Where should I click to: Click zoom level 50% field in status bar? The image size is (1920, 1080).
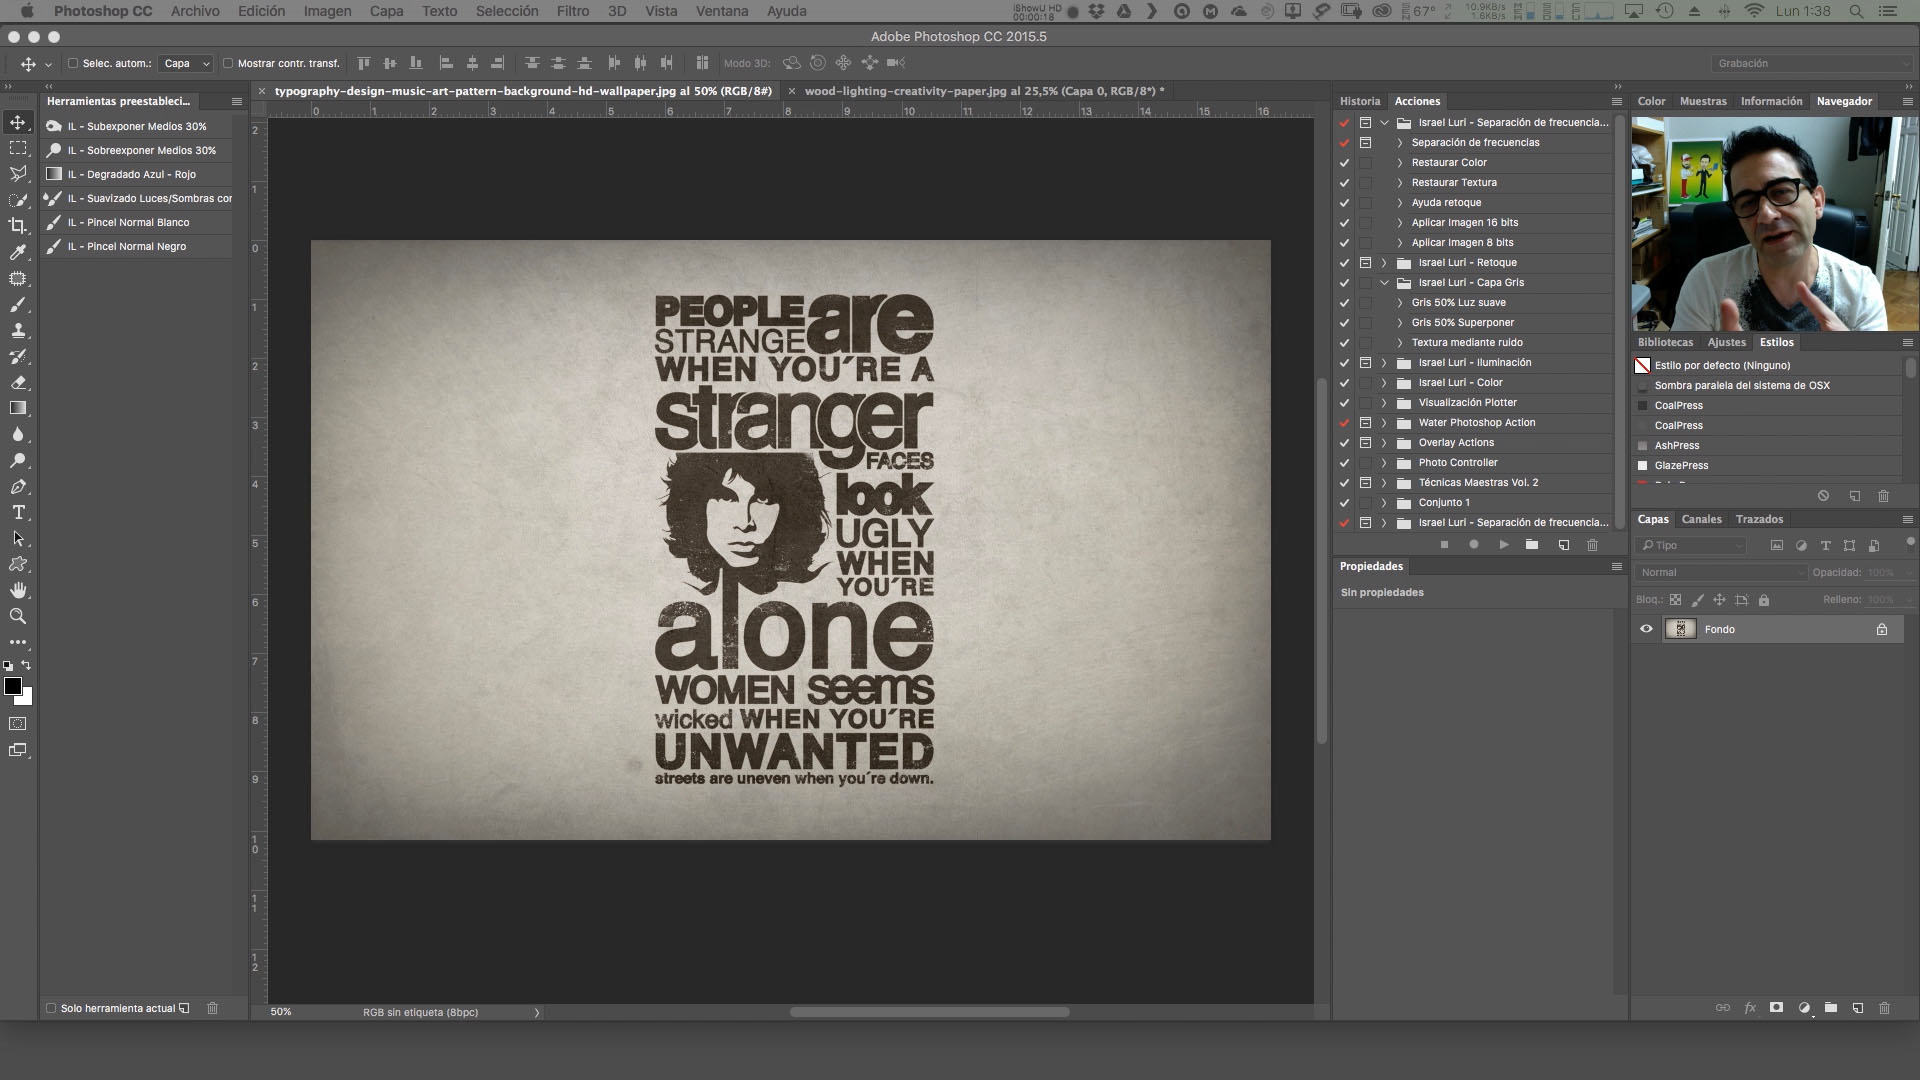(281, 1012)
